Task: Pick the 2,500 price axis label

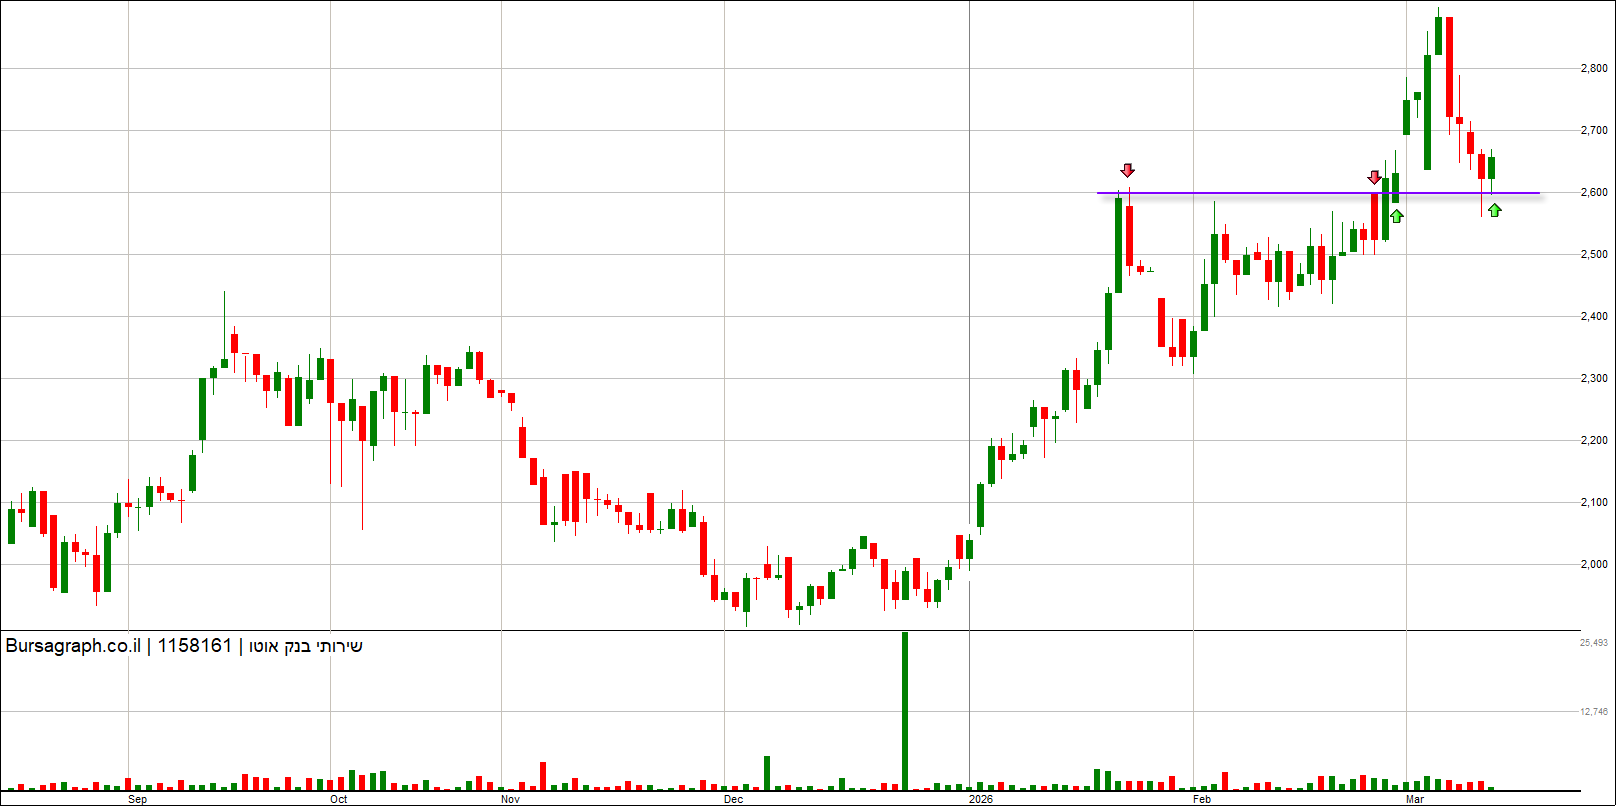Action: pyautogui.click(x=1594, y=254)
